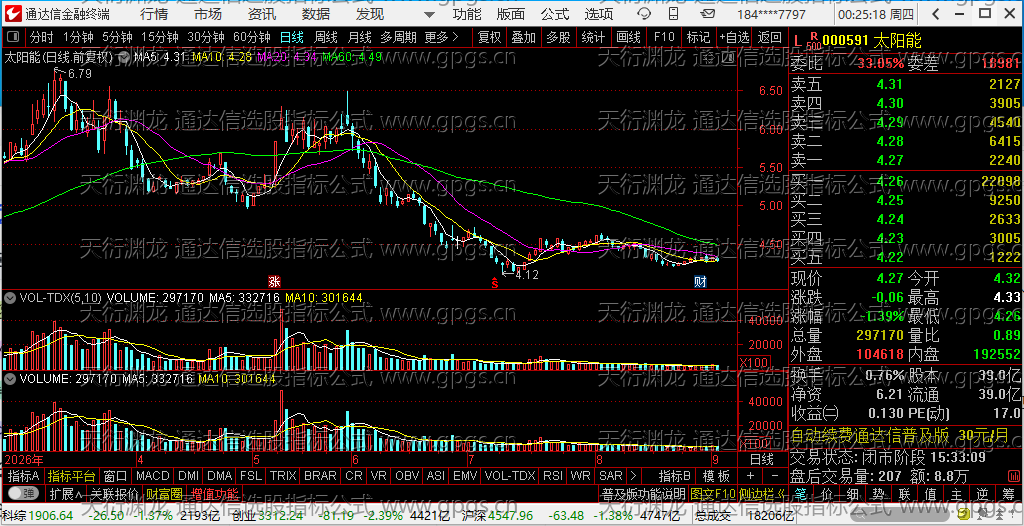Open the 日线 period selector at chart corner

(x=761, y=459)
